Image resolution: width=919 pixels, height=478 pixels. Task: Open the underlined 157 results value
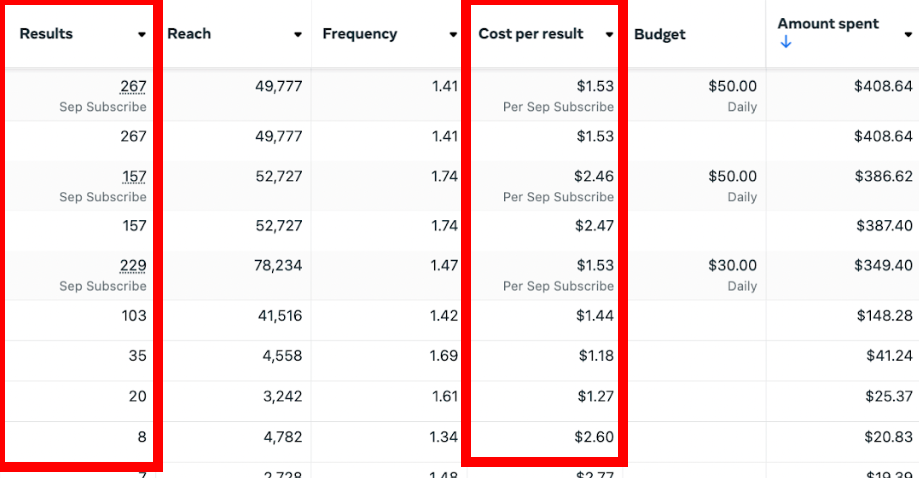[133, 177]
